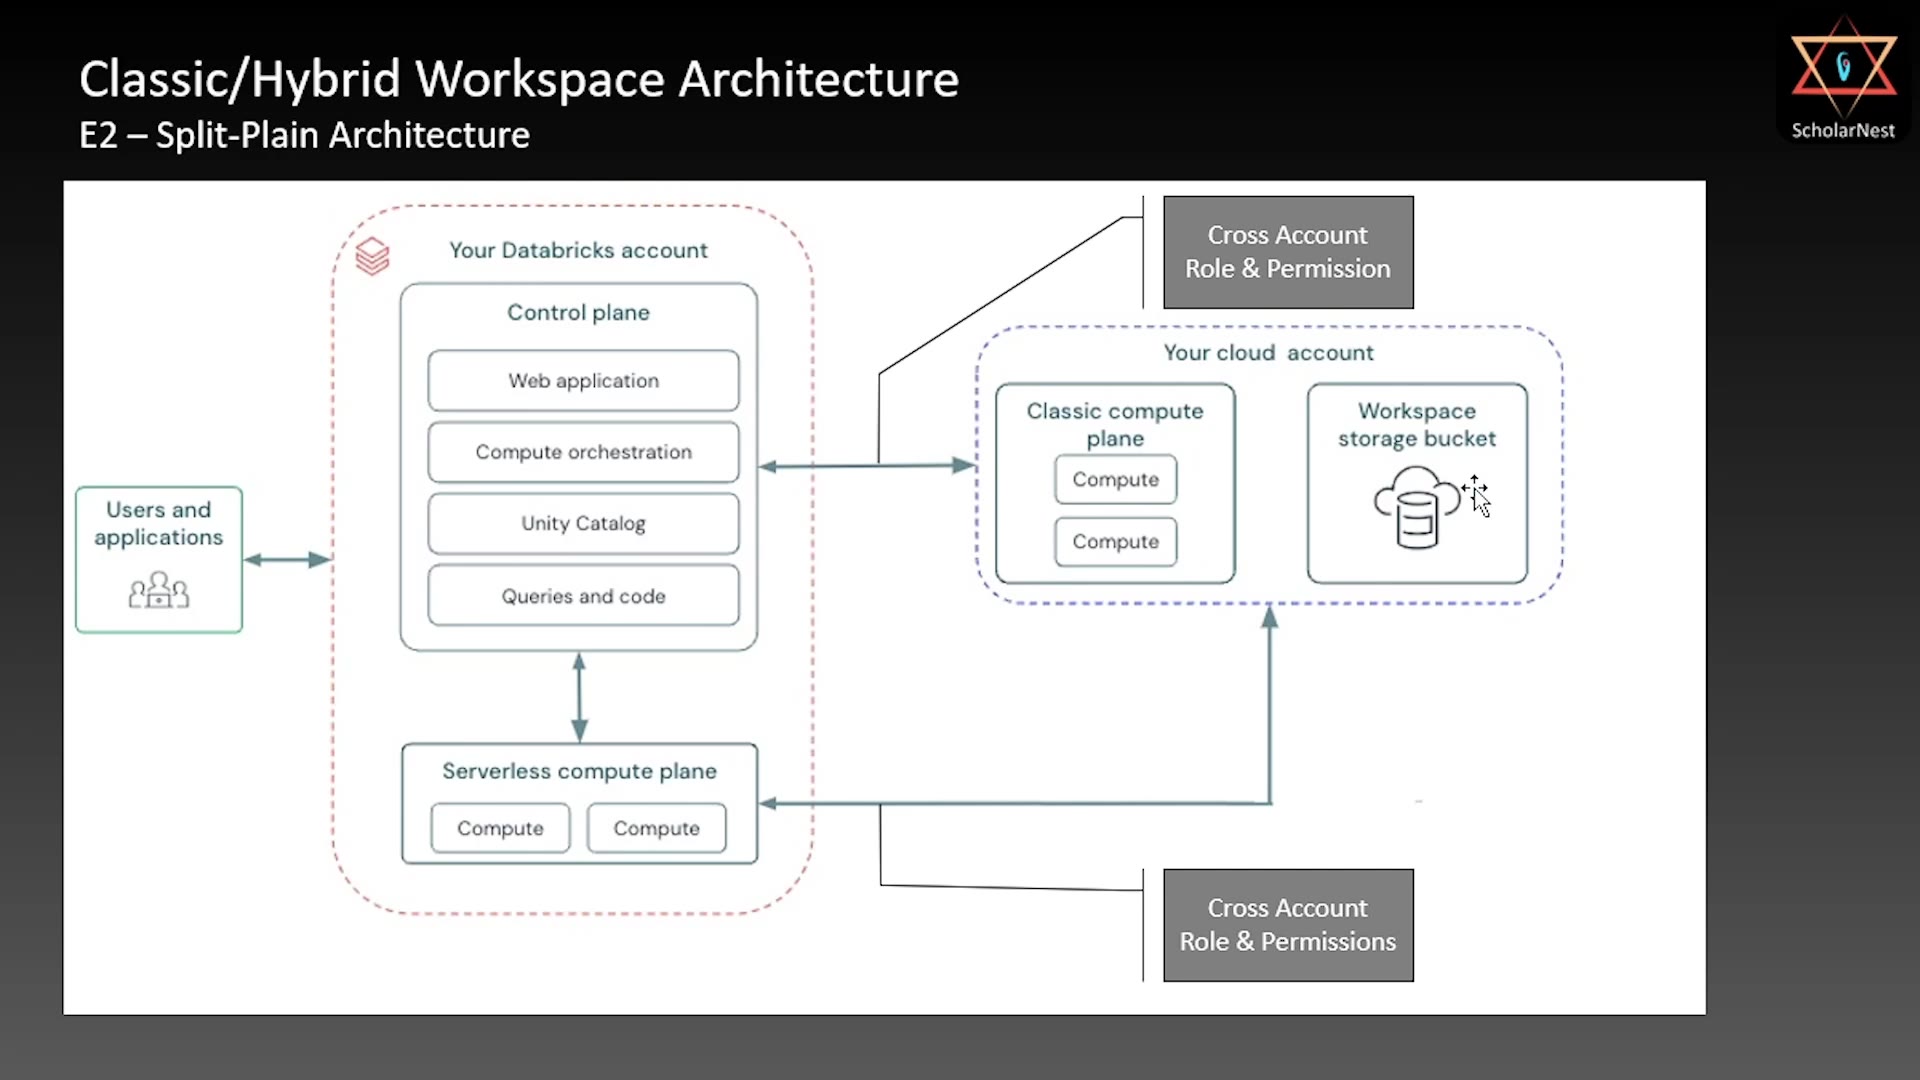Screen dimensions: 1920x1080
Task: Click the second Compute box in Classic compute plane
Action: pos(1115,542)
